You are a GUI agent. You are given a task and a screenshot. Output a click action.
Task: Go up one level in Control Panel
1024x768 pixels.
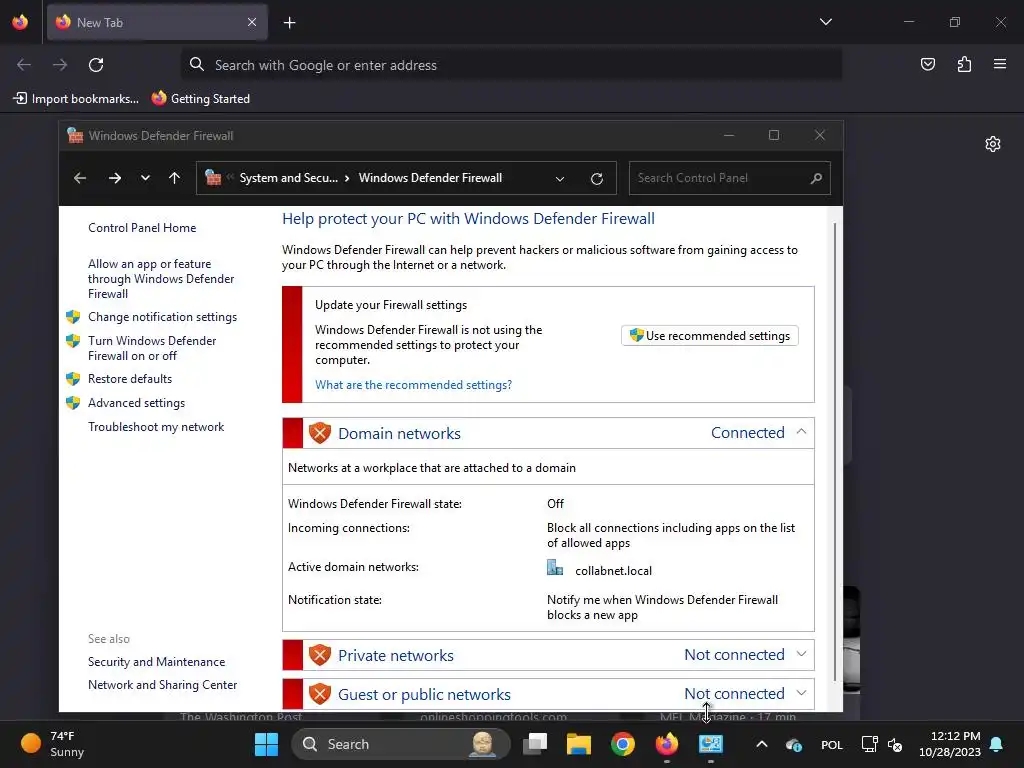(x=174, y=178)
